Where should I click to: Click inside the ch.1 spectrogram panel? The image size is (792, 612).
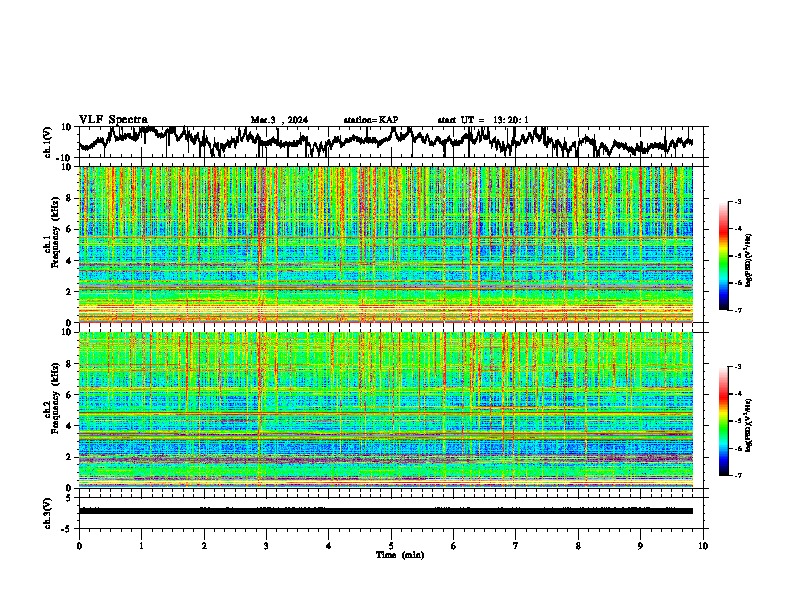(x=385, y=244)
